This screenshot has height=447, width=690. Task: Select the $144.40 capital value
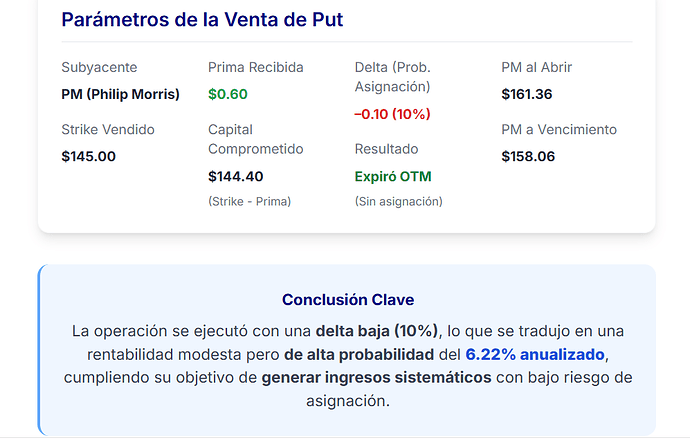point(235,176)
